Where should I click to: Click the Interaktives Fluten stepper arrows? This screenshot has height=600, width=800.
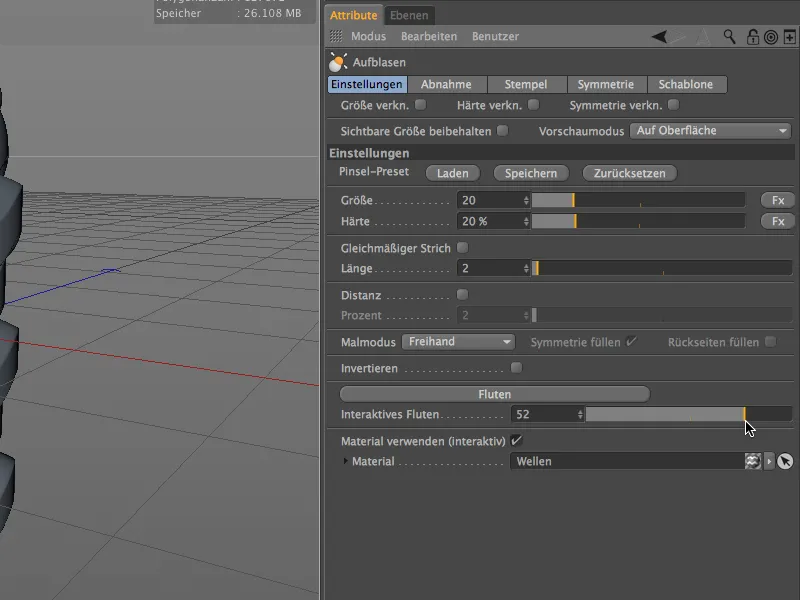[580, 414]
